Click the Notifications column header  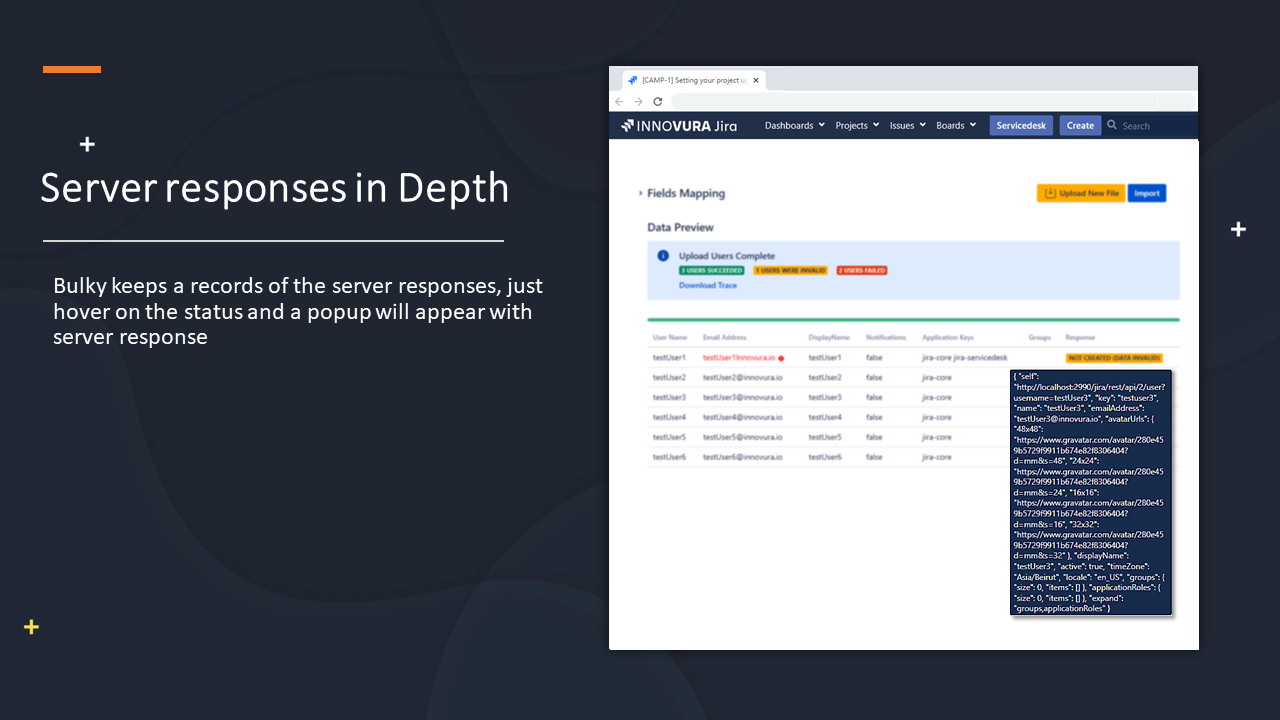point(886,338)
